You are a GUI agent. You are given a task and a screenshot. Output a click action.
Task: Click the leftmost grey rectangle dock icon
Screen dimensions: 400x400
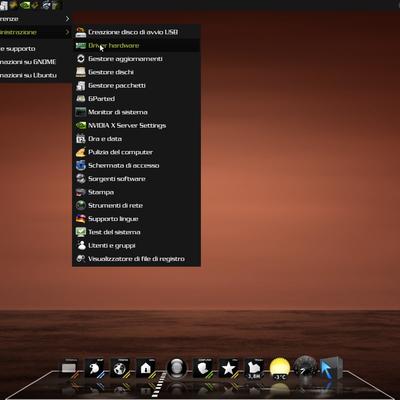69,368
